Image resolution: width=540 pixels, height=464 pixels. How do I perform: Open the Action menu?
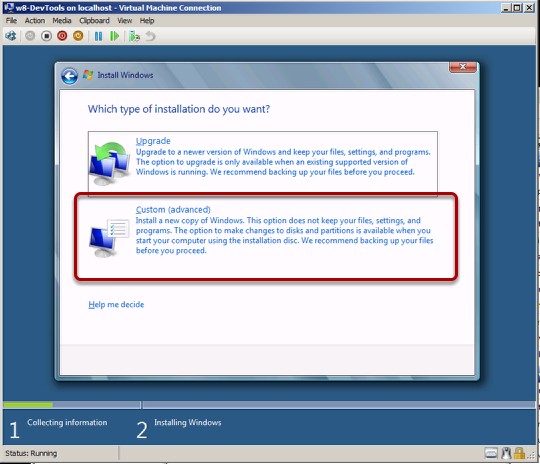34,21
